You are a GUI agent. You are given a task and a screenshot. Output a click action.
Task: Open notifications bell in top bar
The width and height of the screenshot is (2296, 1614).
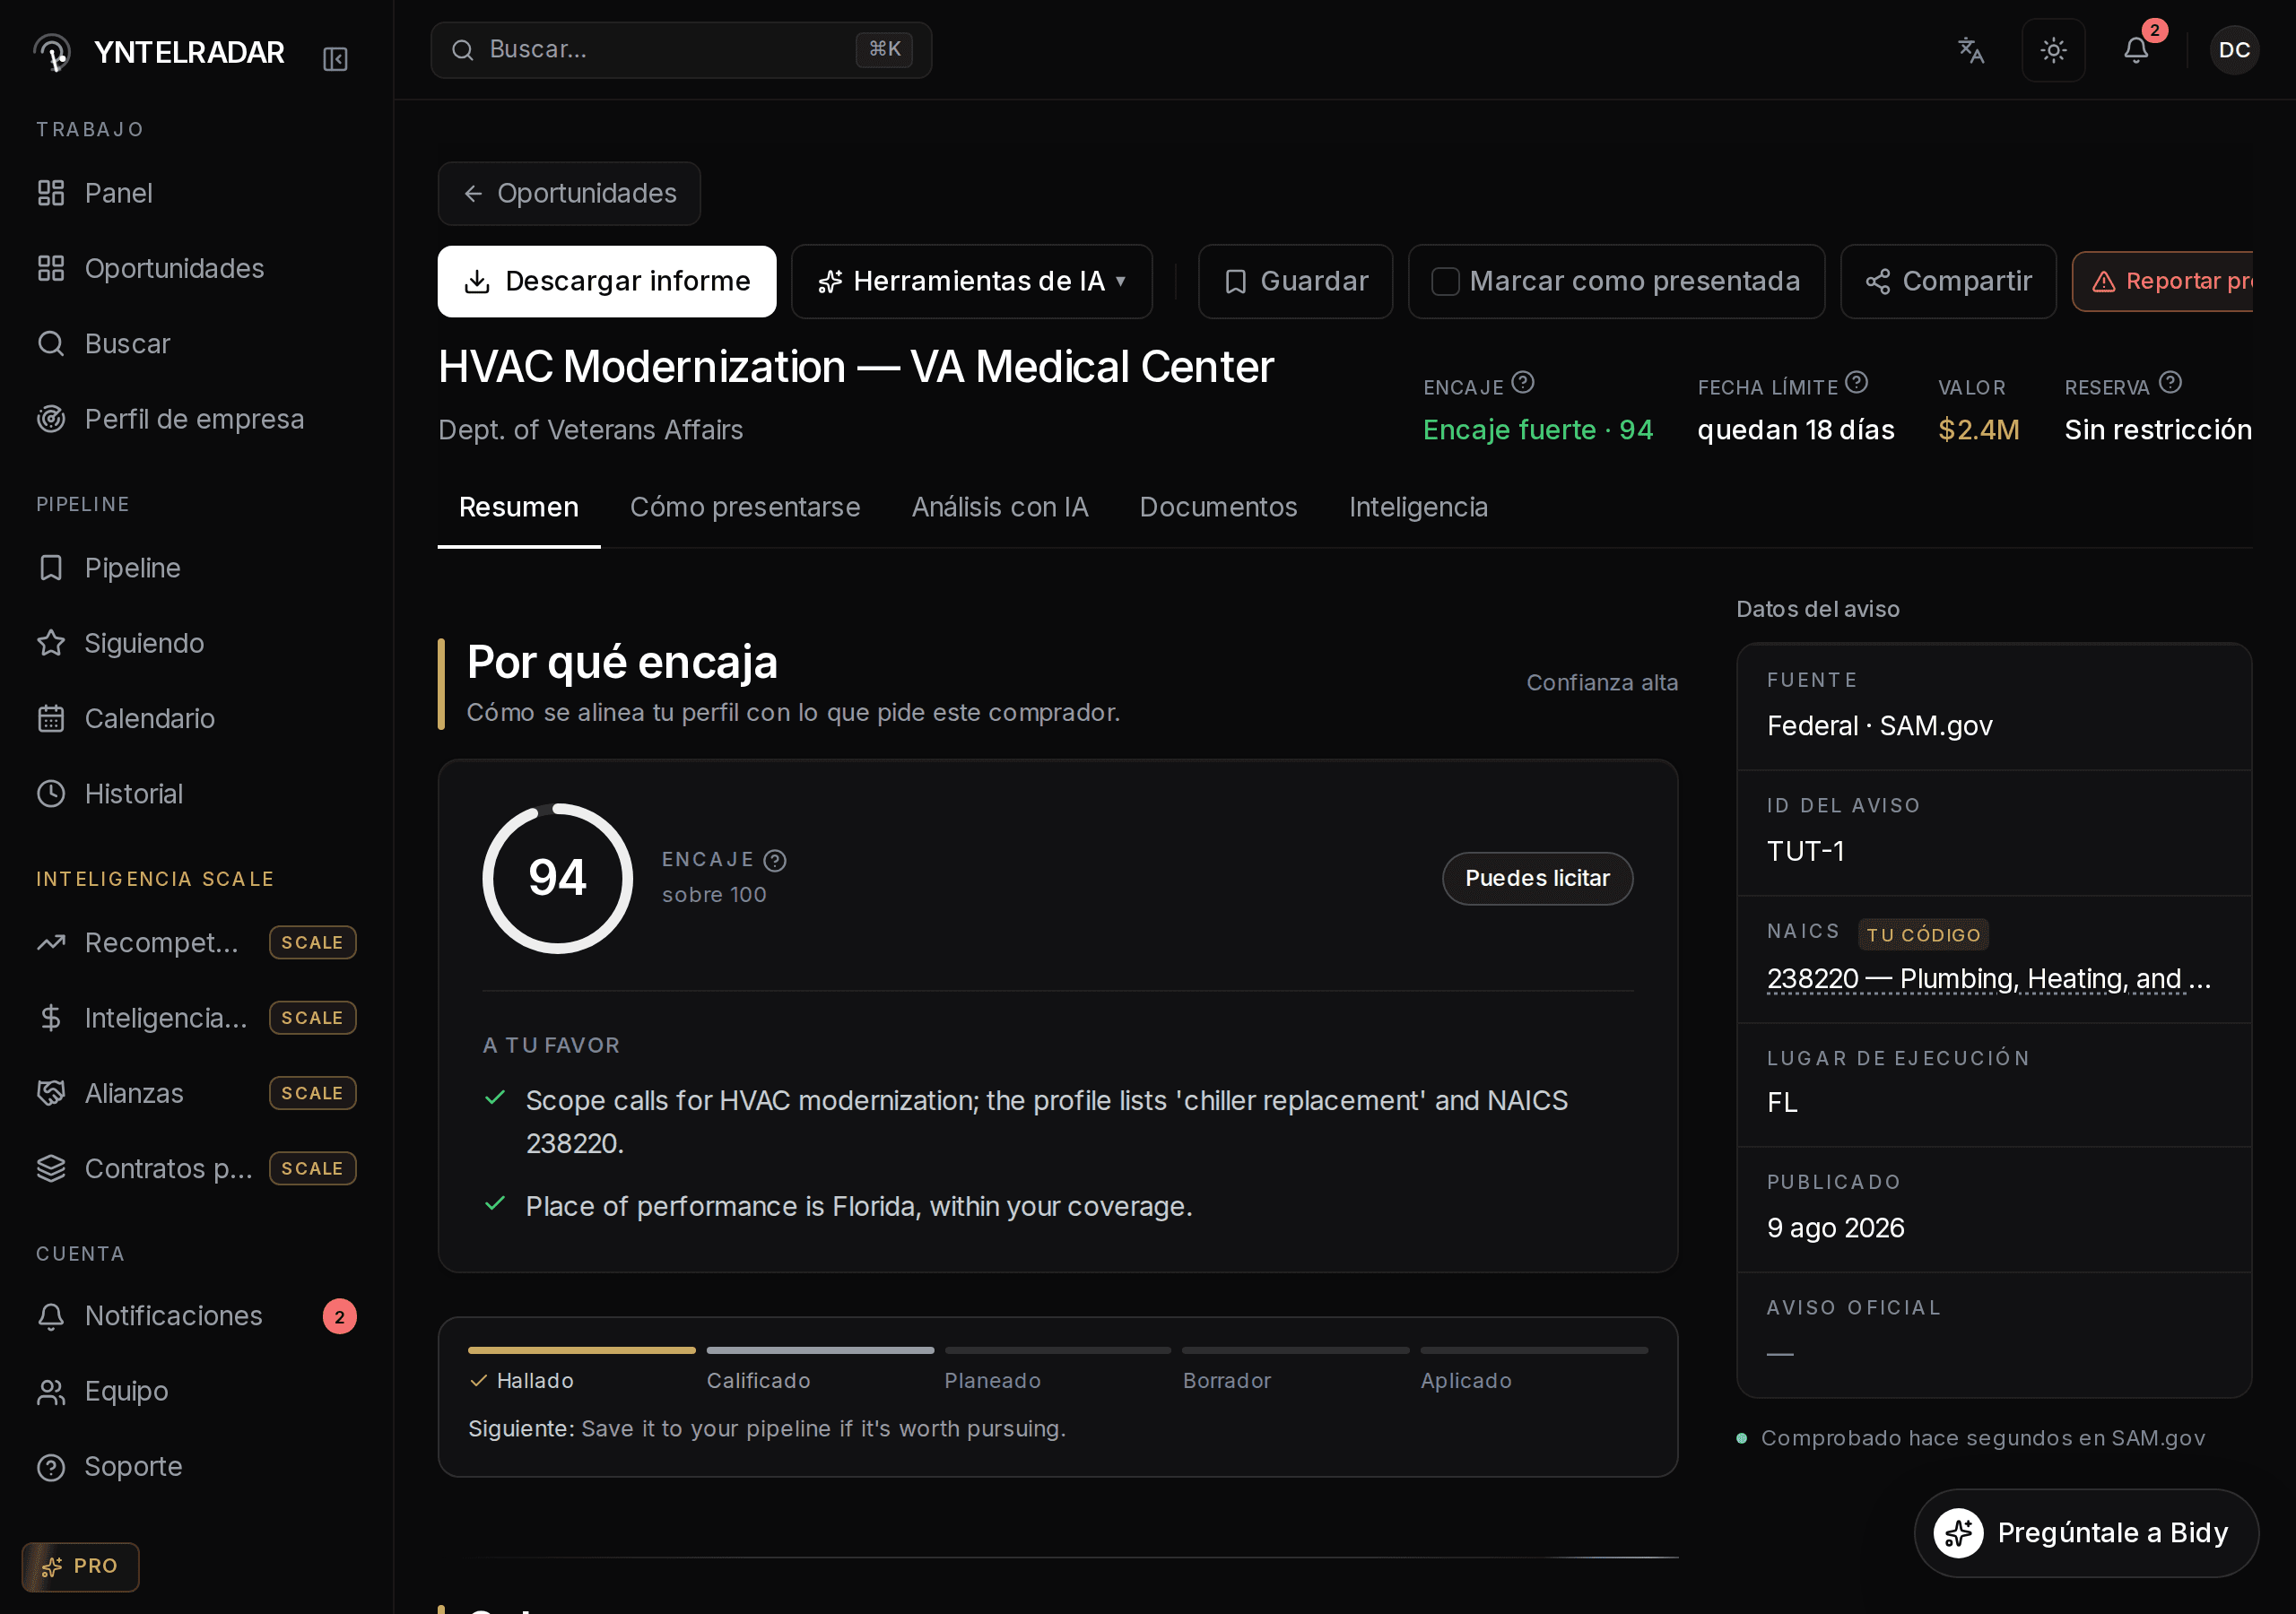click(2135, 50)
